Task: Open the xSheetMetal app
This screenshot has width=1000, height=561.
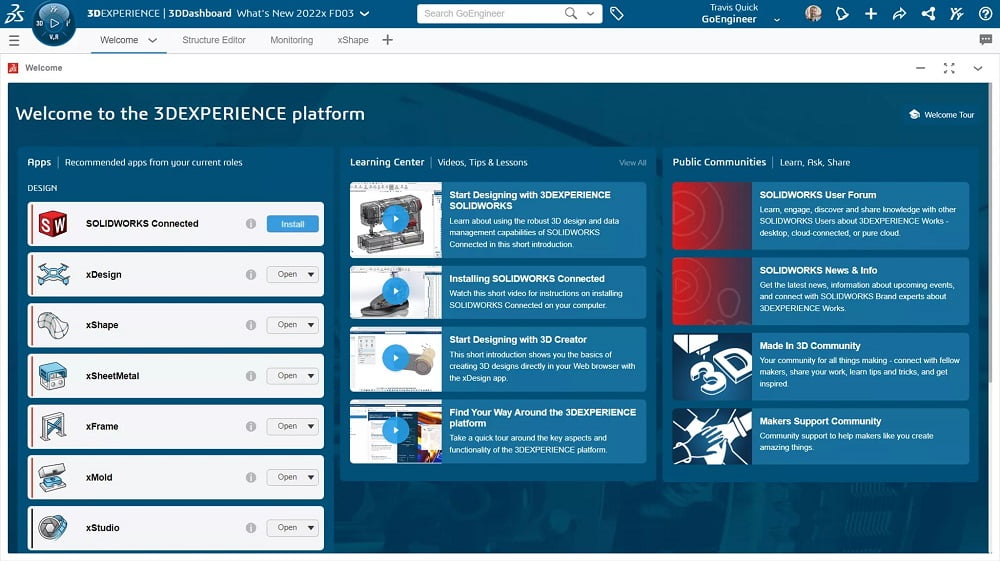Action: pos(286,376)
